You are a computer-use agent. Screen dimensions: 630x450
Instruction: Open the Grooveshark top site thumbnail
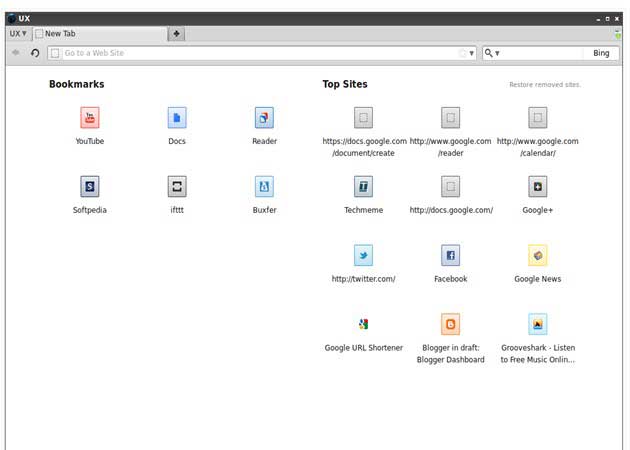[538, 324]
